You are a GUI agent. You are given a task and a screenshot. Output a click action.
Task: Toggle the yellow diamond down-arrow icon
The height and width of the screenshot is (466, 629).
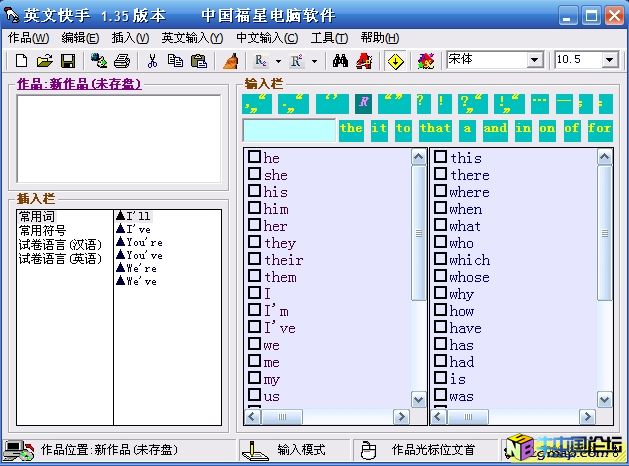tap(395, 61)
